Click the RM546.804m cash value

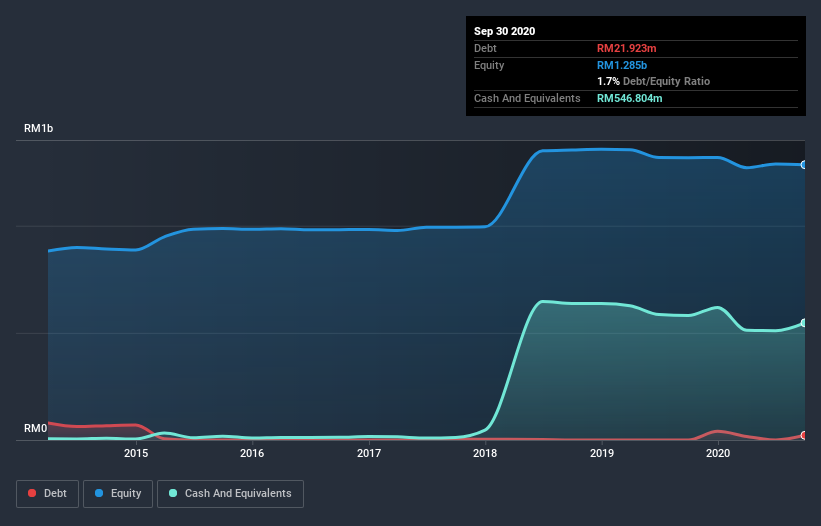coord(629,98)
